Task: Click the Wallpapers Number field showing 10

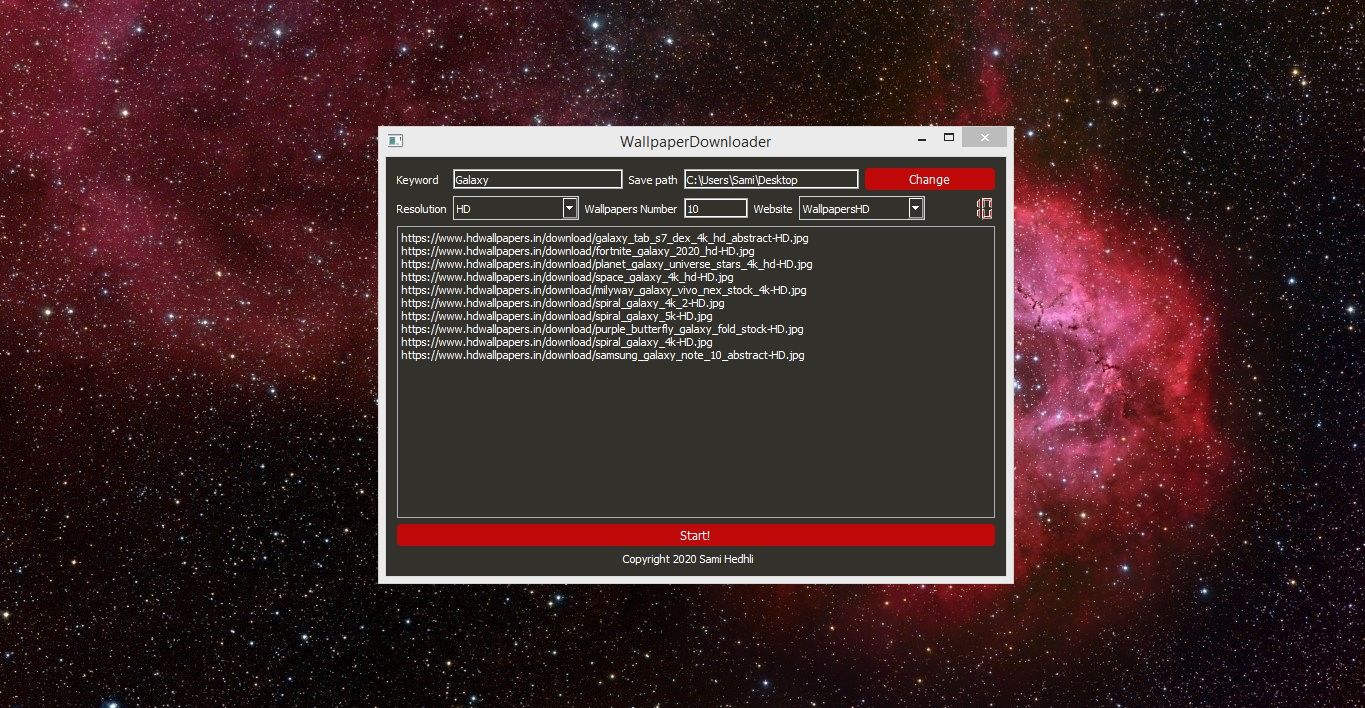Action: click(x=716, y=209)
